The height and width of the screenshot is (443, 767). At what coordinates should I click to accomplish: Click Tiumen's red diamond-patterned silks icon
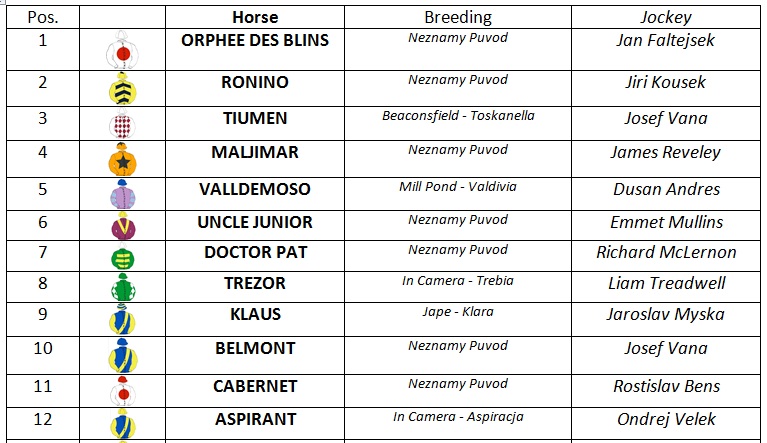click(x=122, y=124)
